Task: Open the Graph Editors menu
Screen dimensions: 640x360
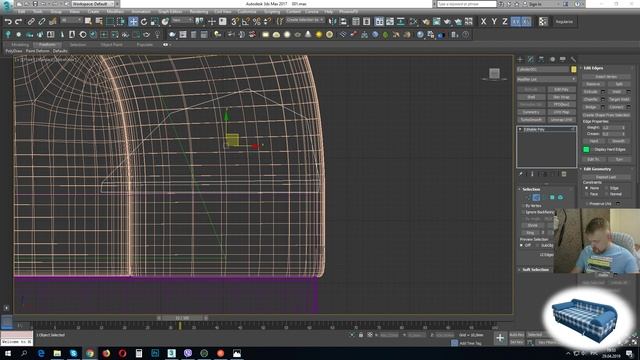Action: (x=170, y=12)
